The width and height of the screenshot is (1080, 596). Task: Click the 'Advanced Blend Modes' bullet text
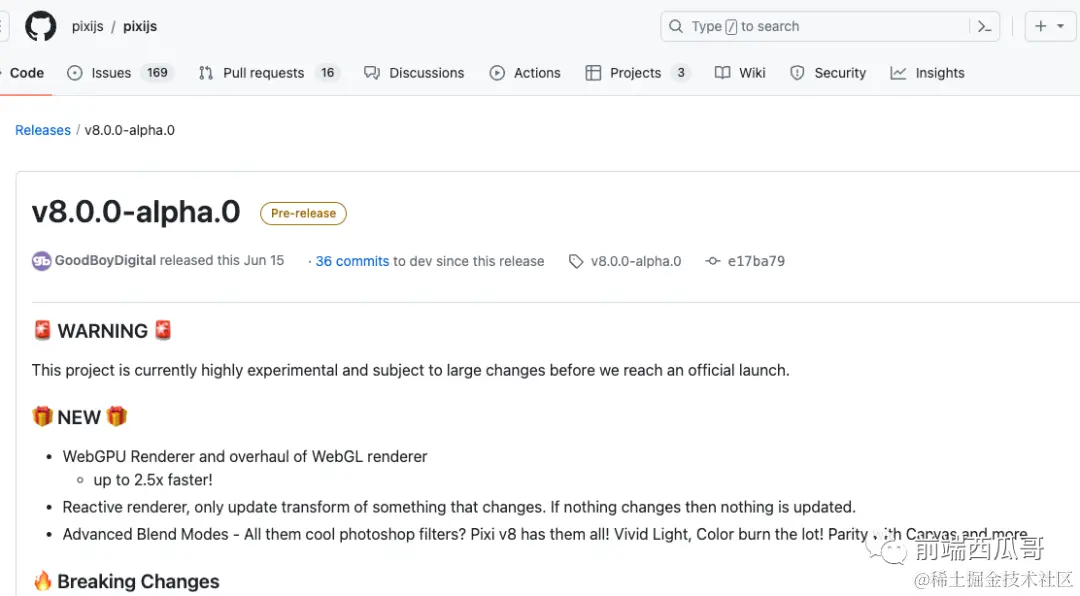click(544, 534)
